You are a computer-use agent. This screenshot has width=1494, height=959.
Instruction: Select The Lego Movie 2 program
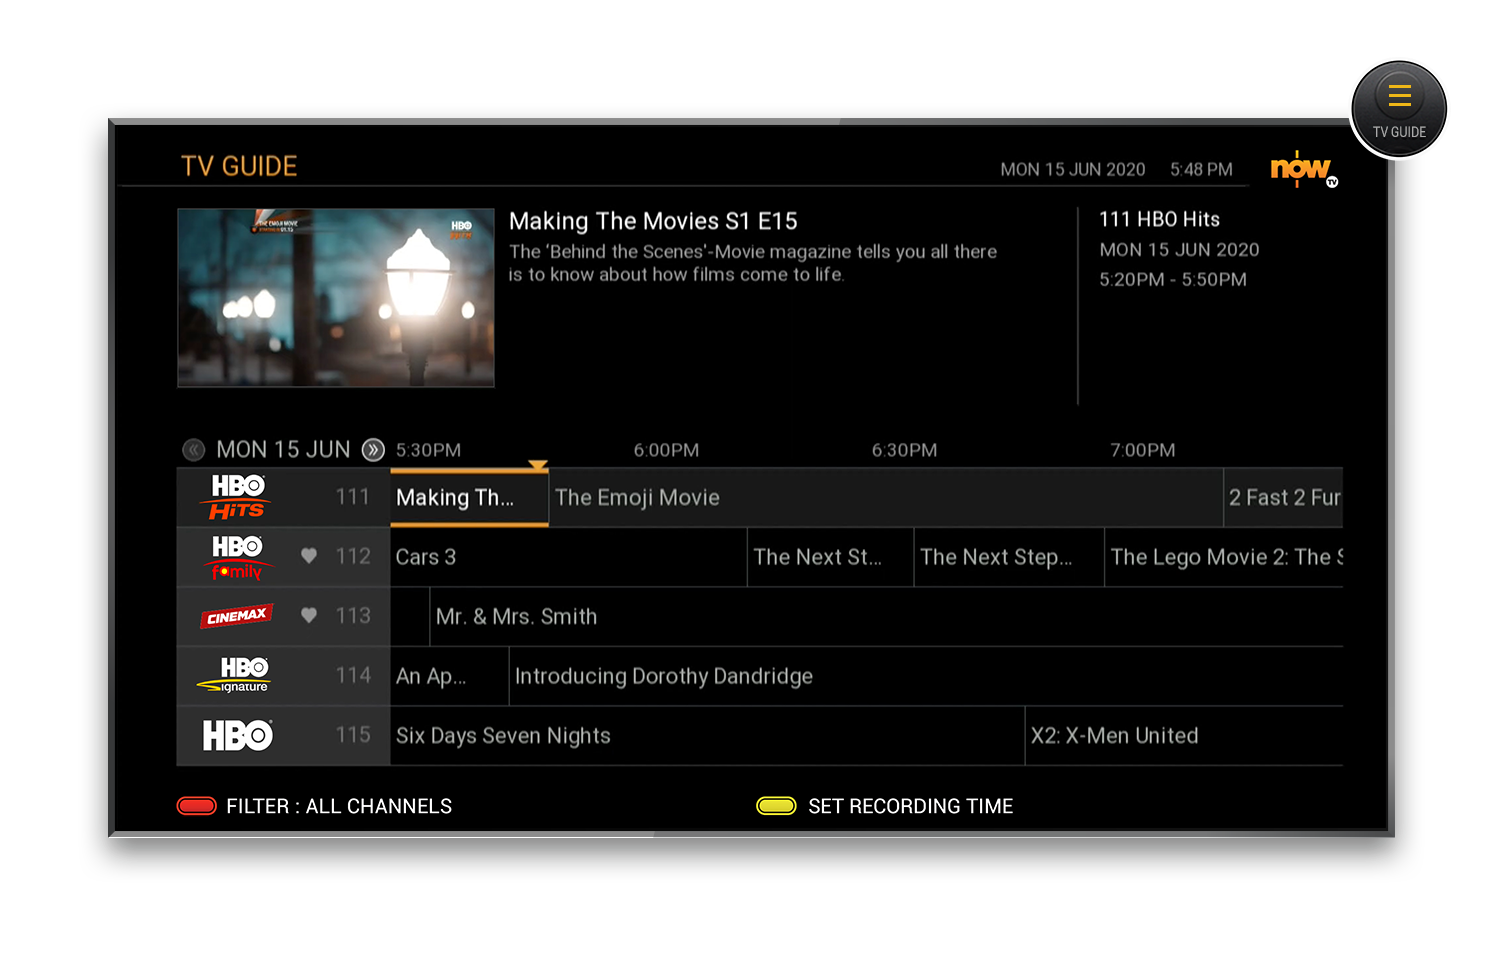pyautogui.click(x=1224, y=557)
